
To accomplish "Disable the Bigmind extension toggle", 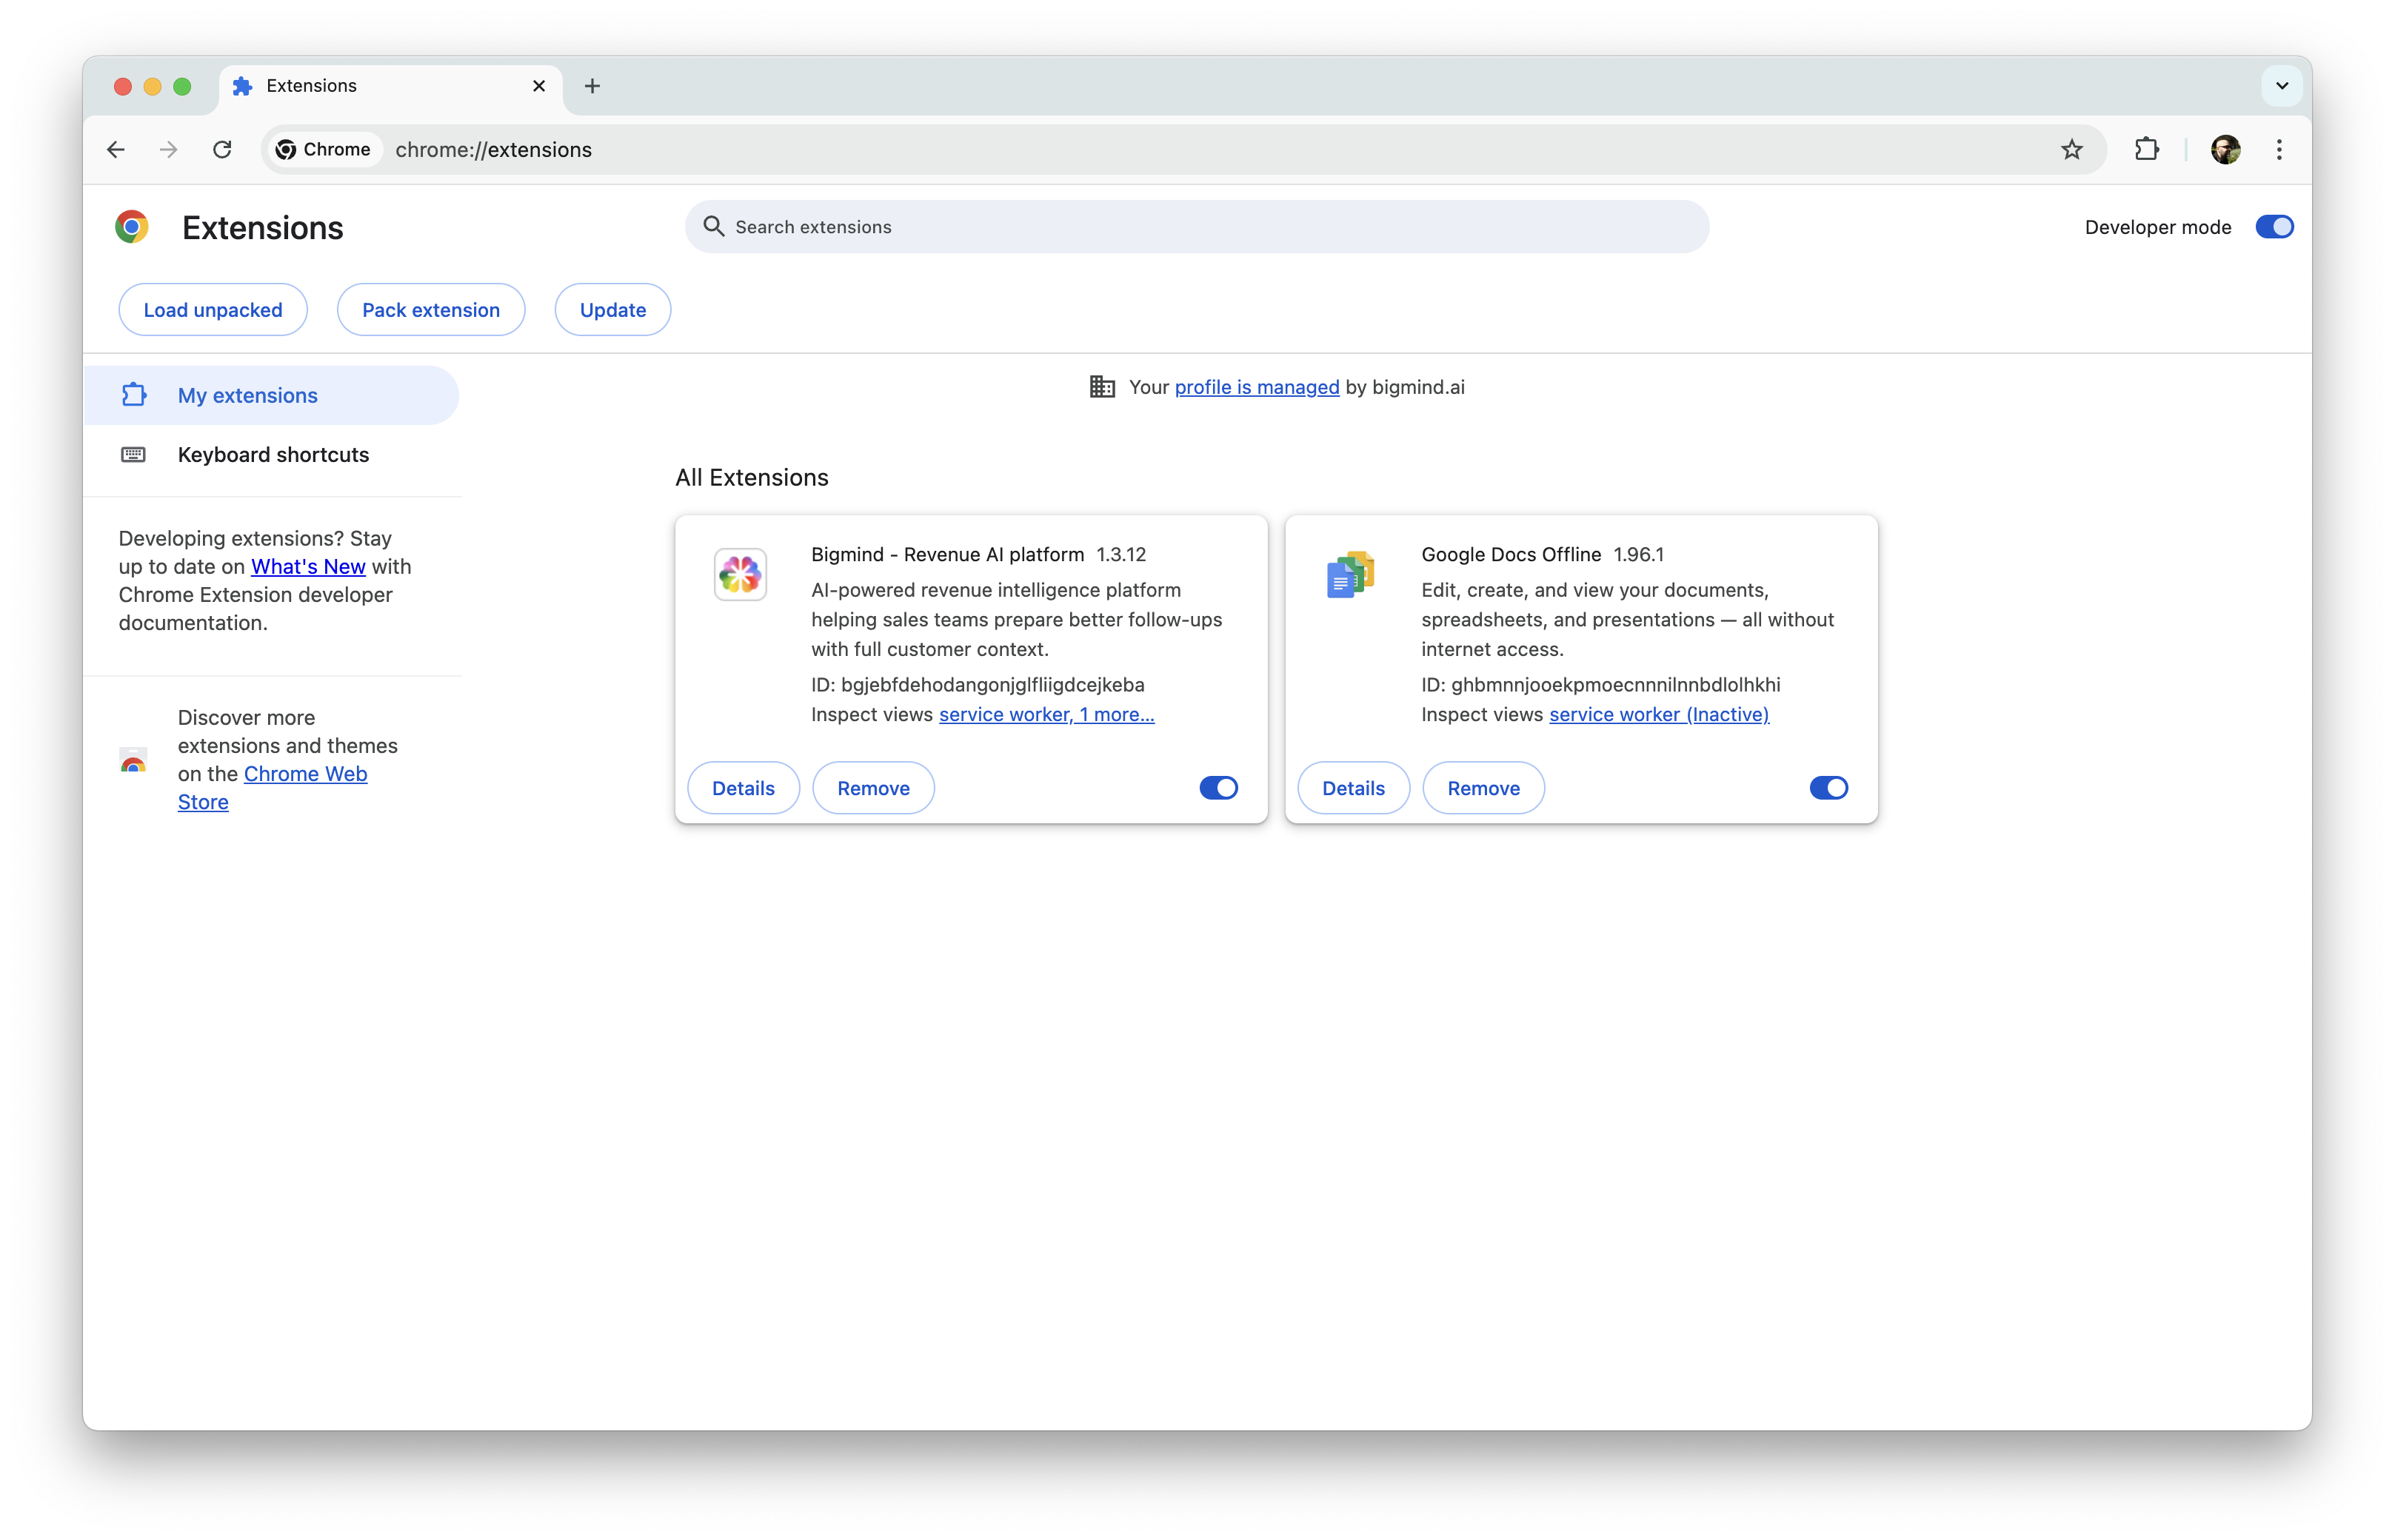I will point(1219,788).
